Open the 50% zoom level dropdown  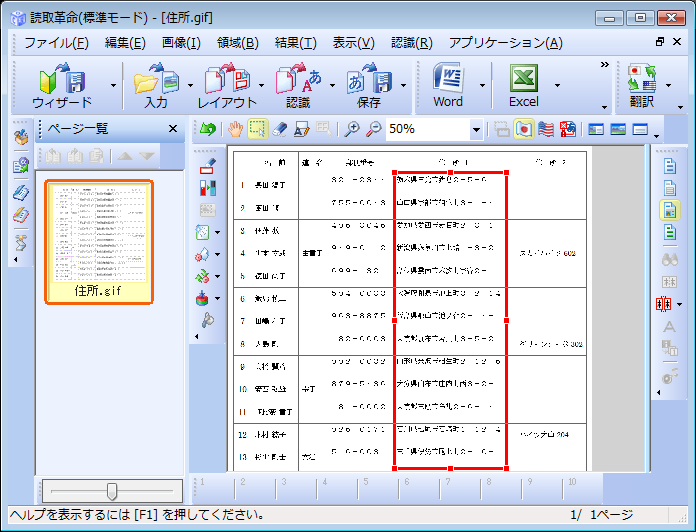tap(476, 130)
